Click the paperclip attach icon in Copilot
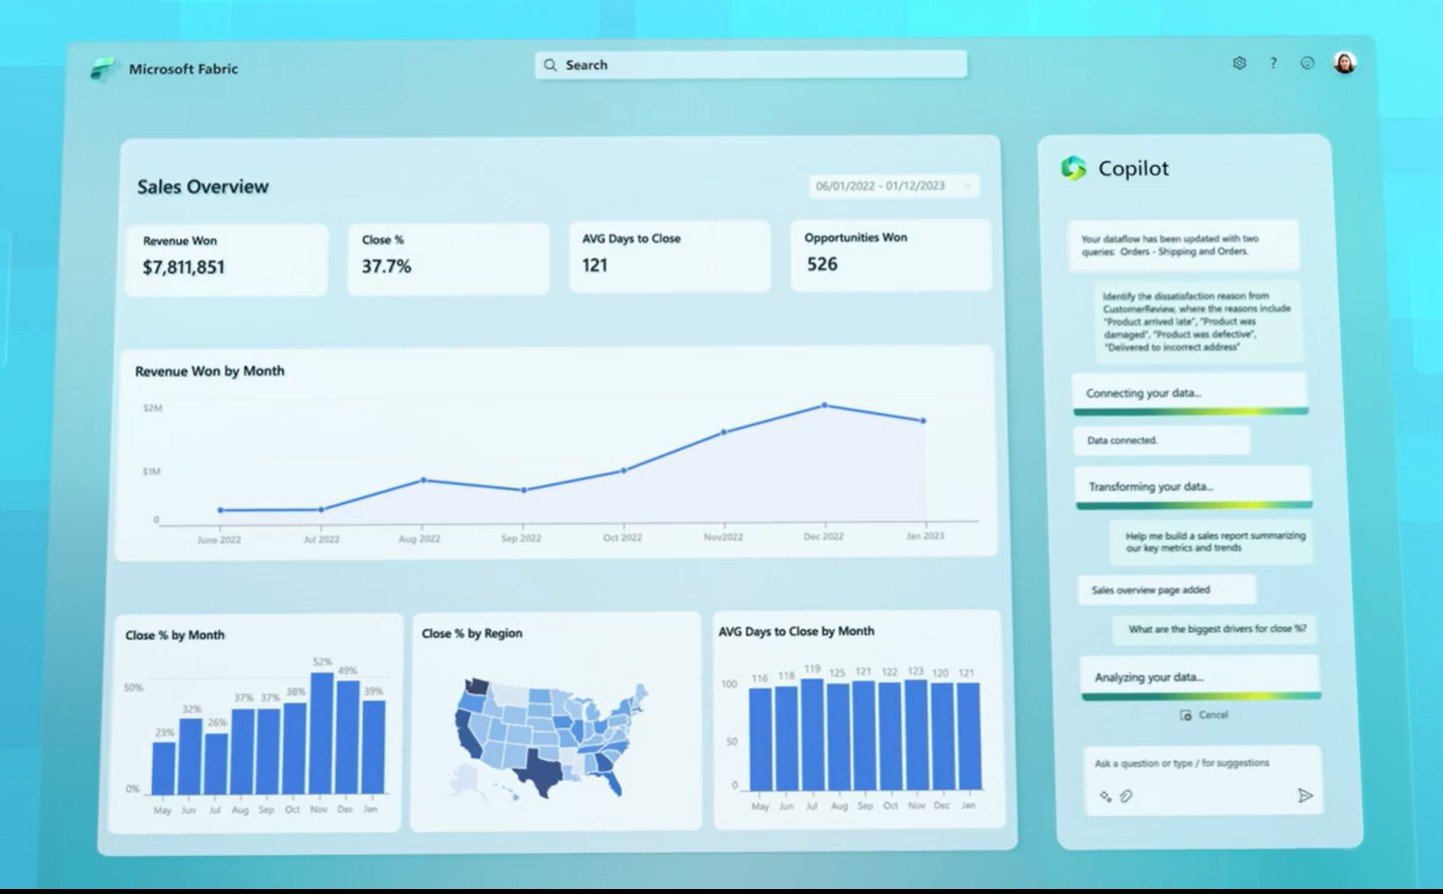Viewport: 1443px width, 894px height. click(1126, 797)
